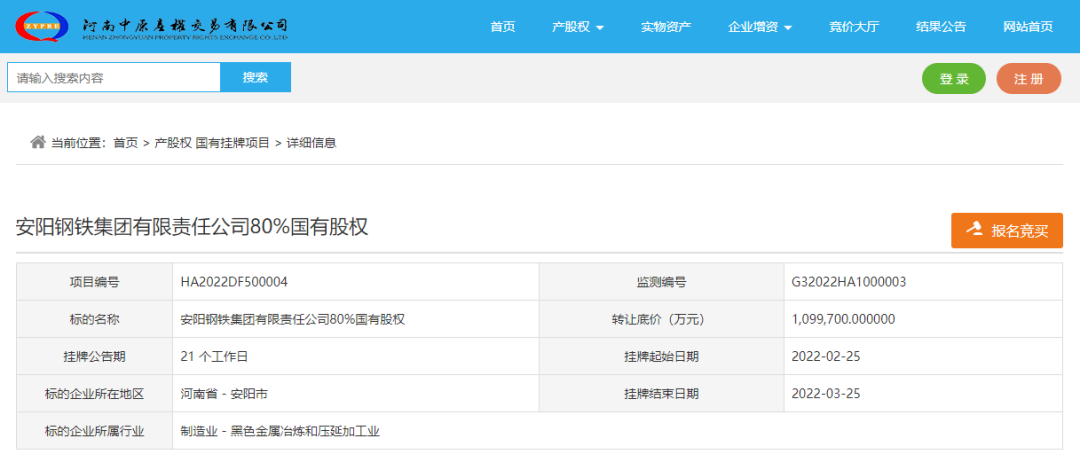Click the green 登录 button
This screenshot has width=1080, height=462.
(954, 78)
